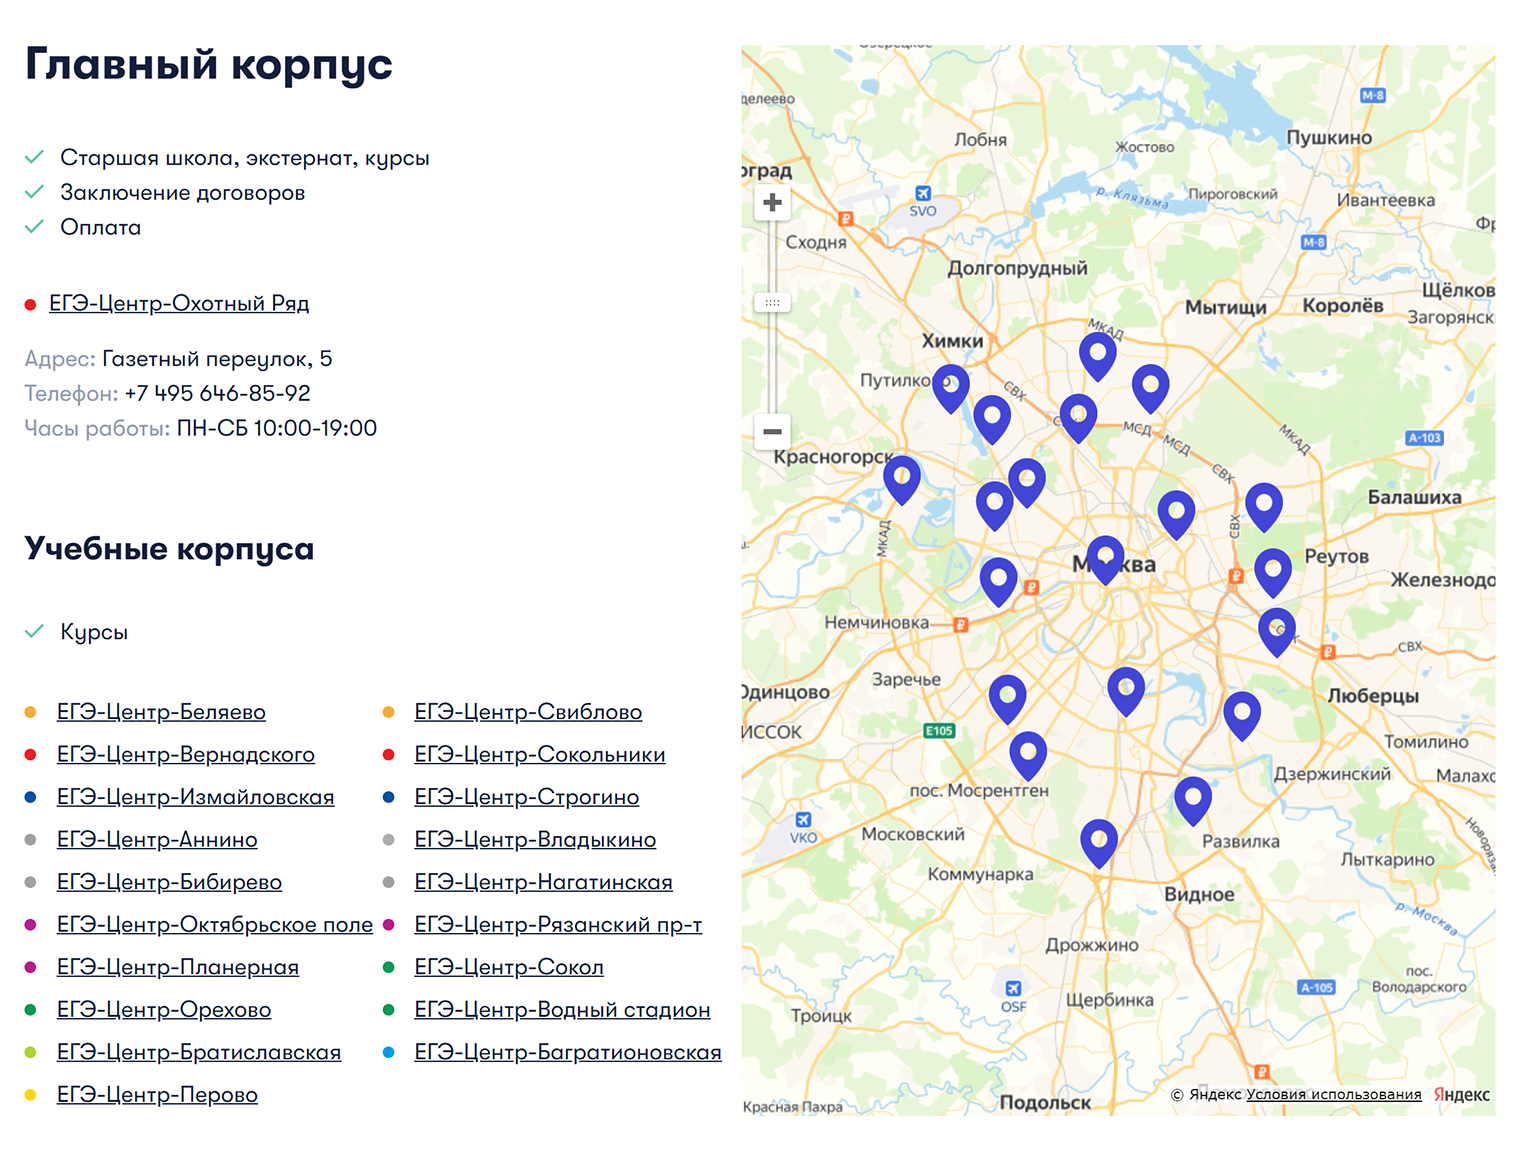The image size is (1520, 1176).
Task: Select the map pin near Путилково
Action: click(951, 389)
